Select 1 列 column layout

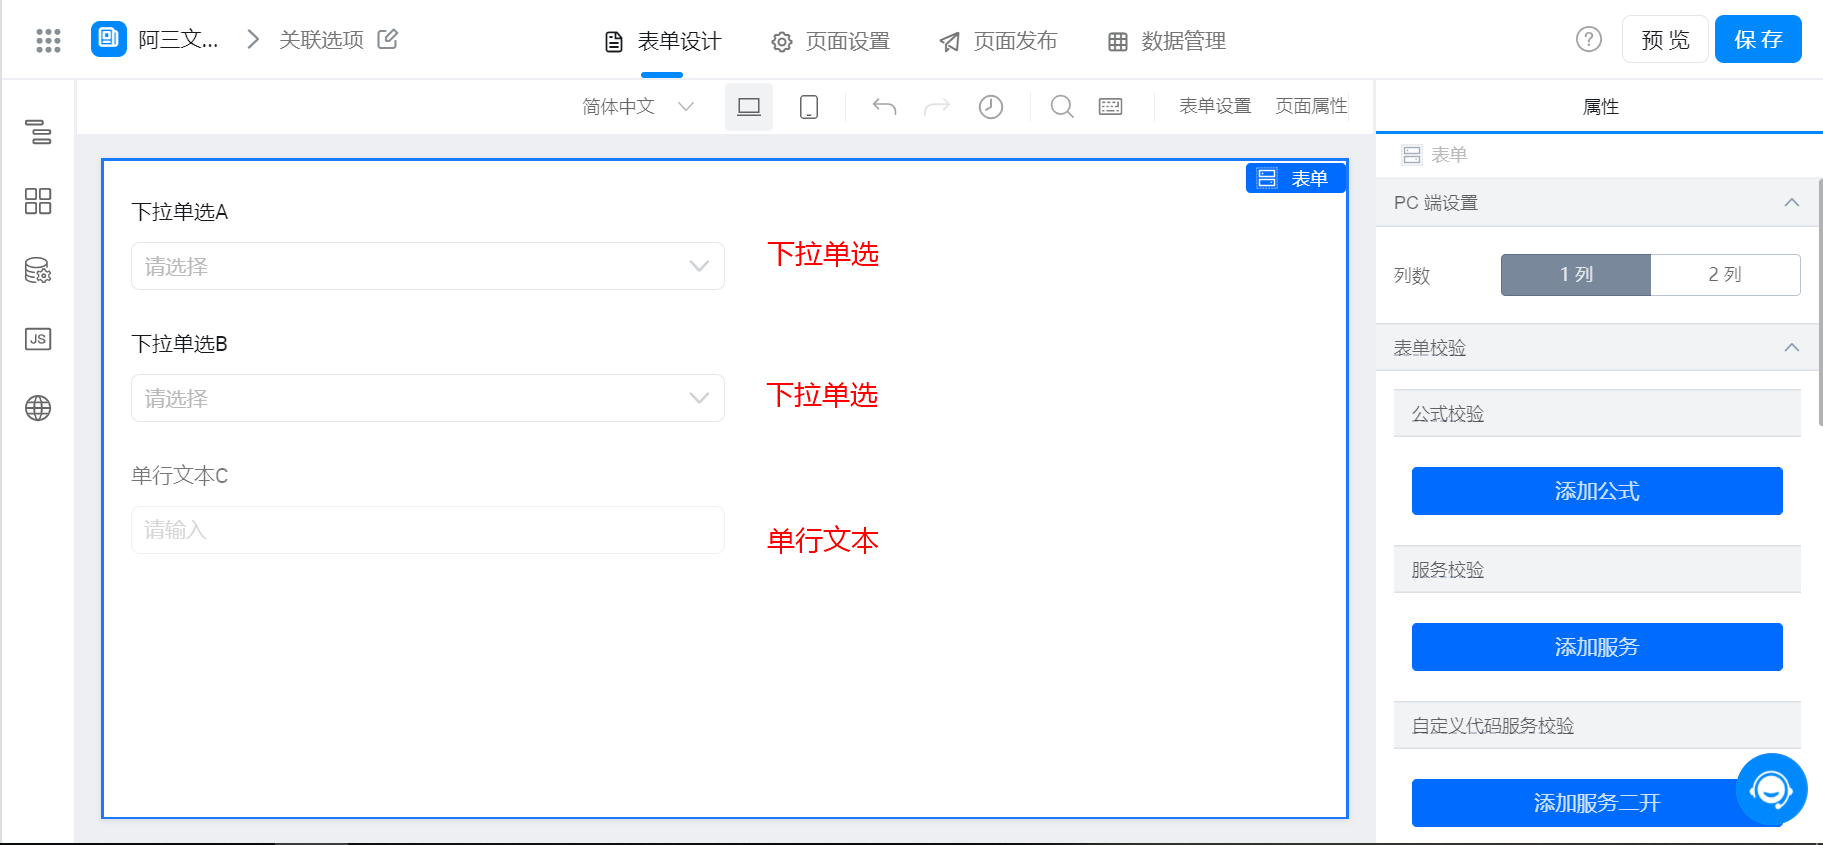(1576, 275)
